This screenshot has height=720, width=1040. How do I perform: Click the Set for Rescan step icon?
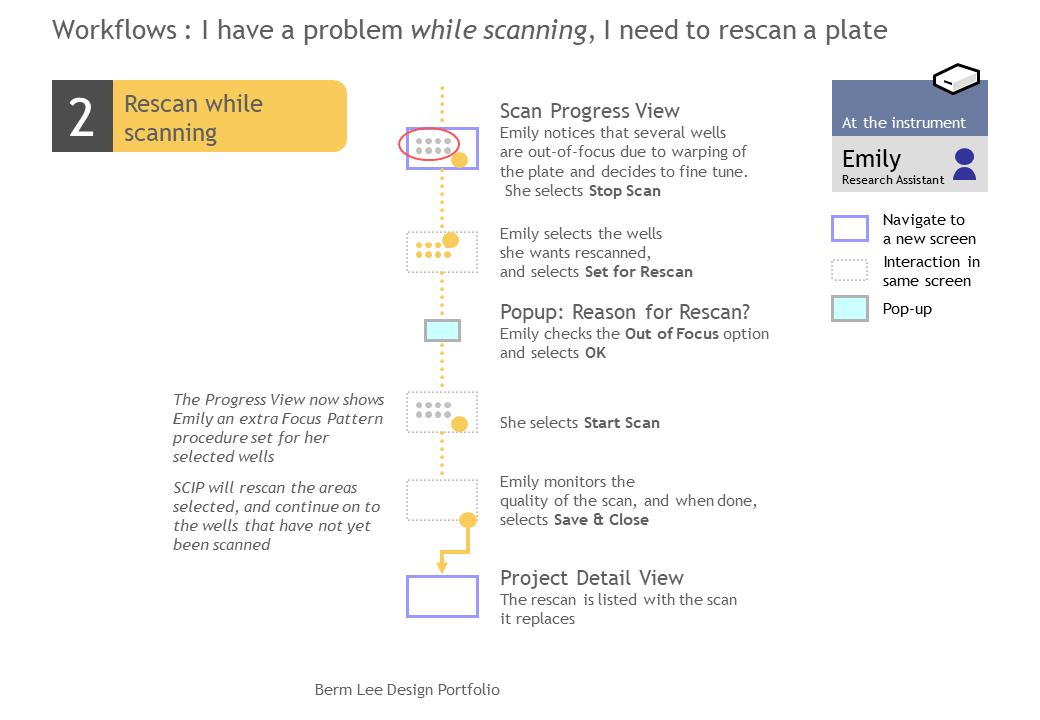442,252
